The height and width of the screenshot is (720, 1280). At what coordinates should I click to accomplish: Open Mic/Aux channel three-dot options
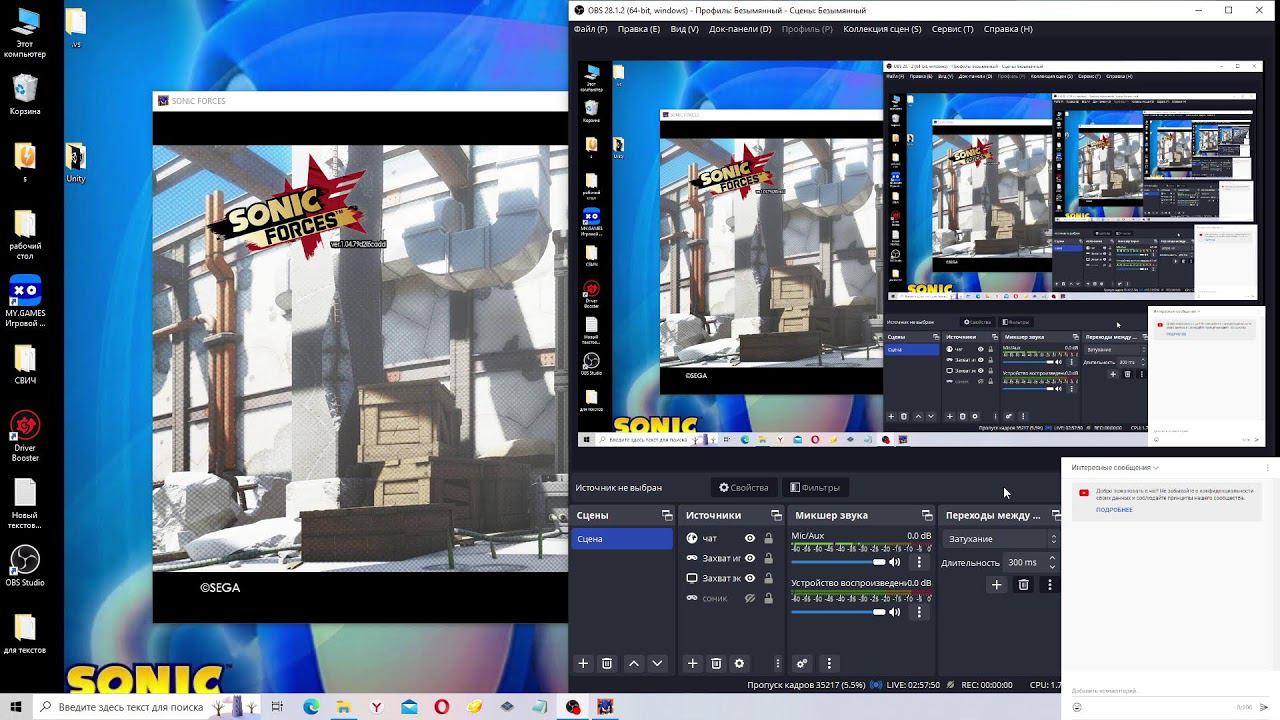pos(919,562)
